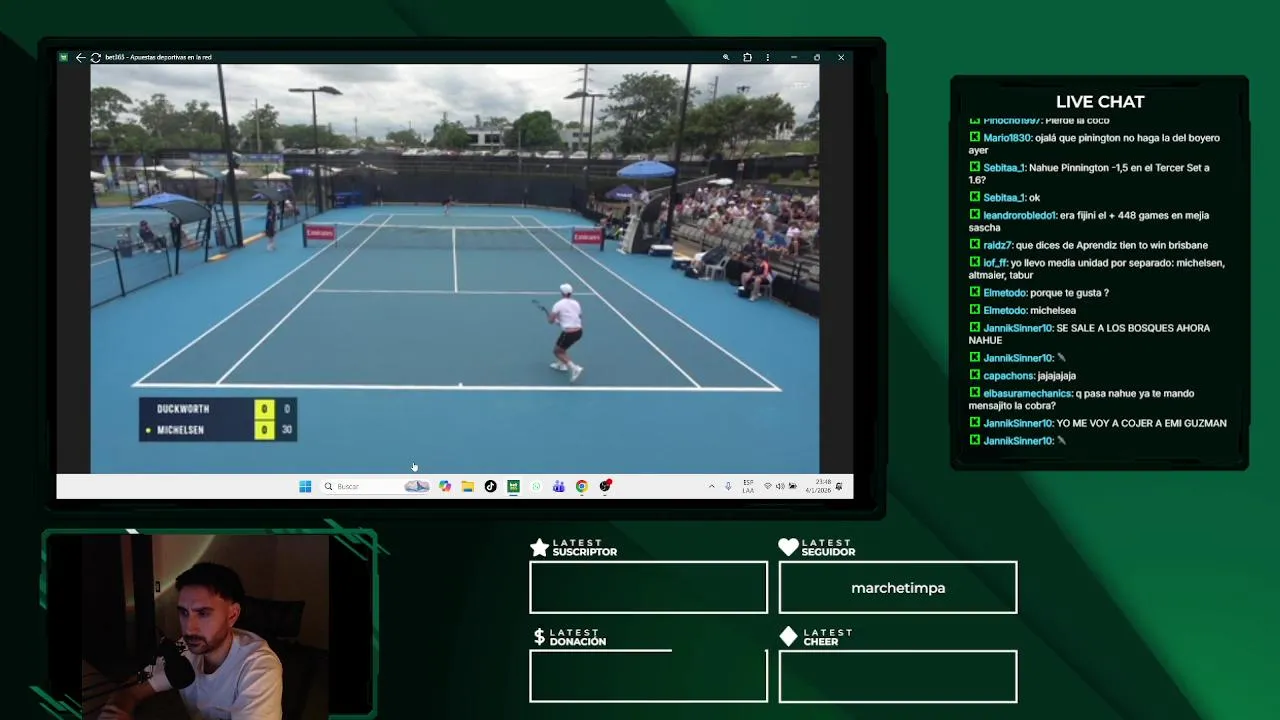Reload the bet365 page
This screenshot has width=1280, height=720.
point(95,57)
